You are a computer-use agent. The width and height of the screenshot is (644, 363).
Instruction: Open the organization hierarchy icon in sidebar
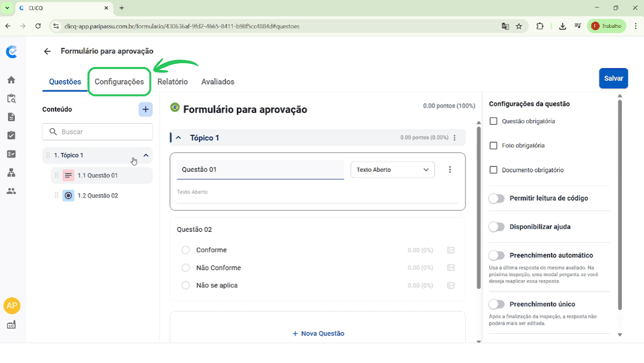point(12,172)
